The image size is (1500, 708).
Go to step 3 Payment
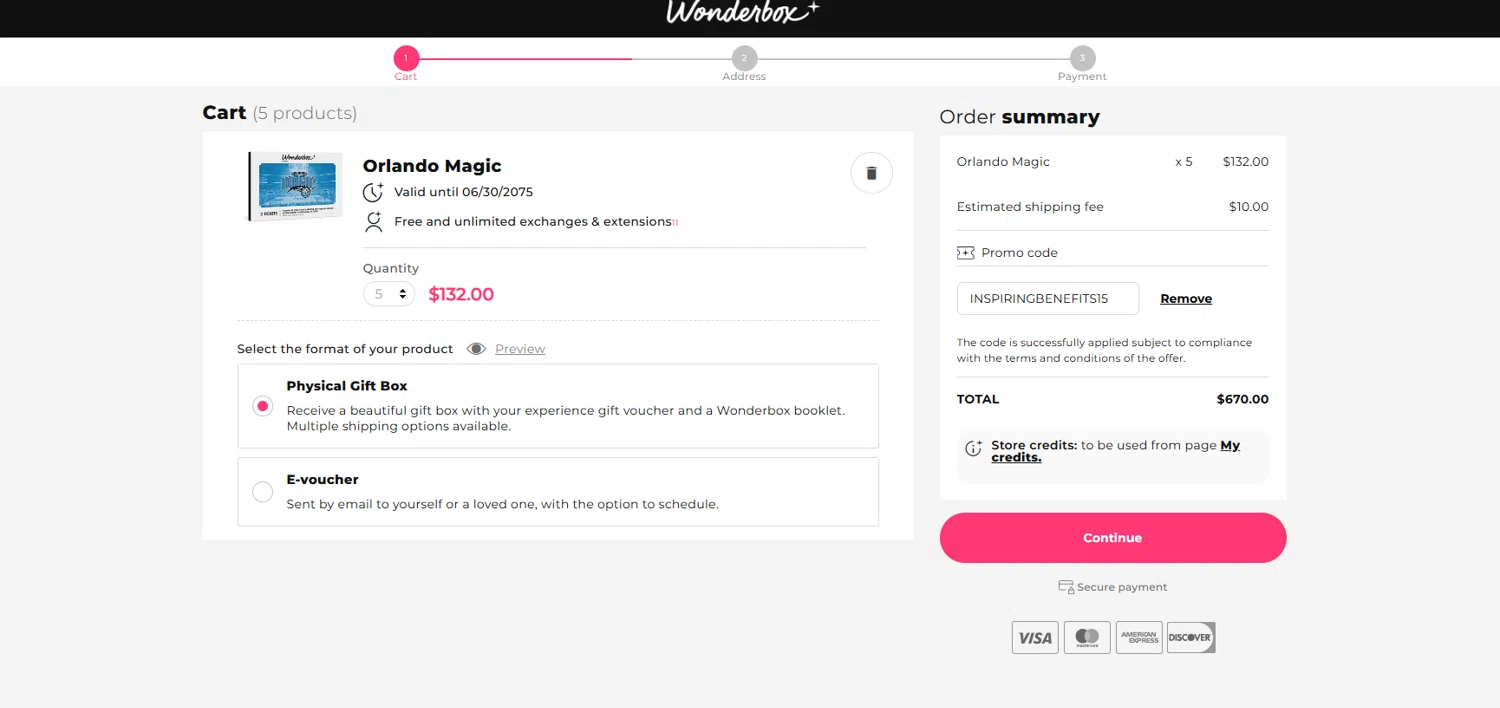pos(1082,63)
